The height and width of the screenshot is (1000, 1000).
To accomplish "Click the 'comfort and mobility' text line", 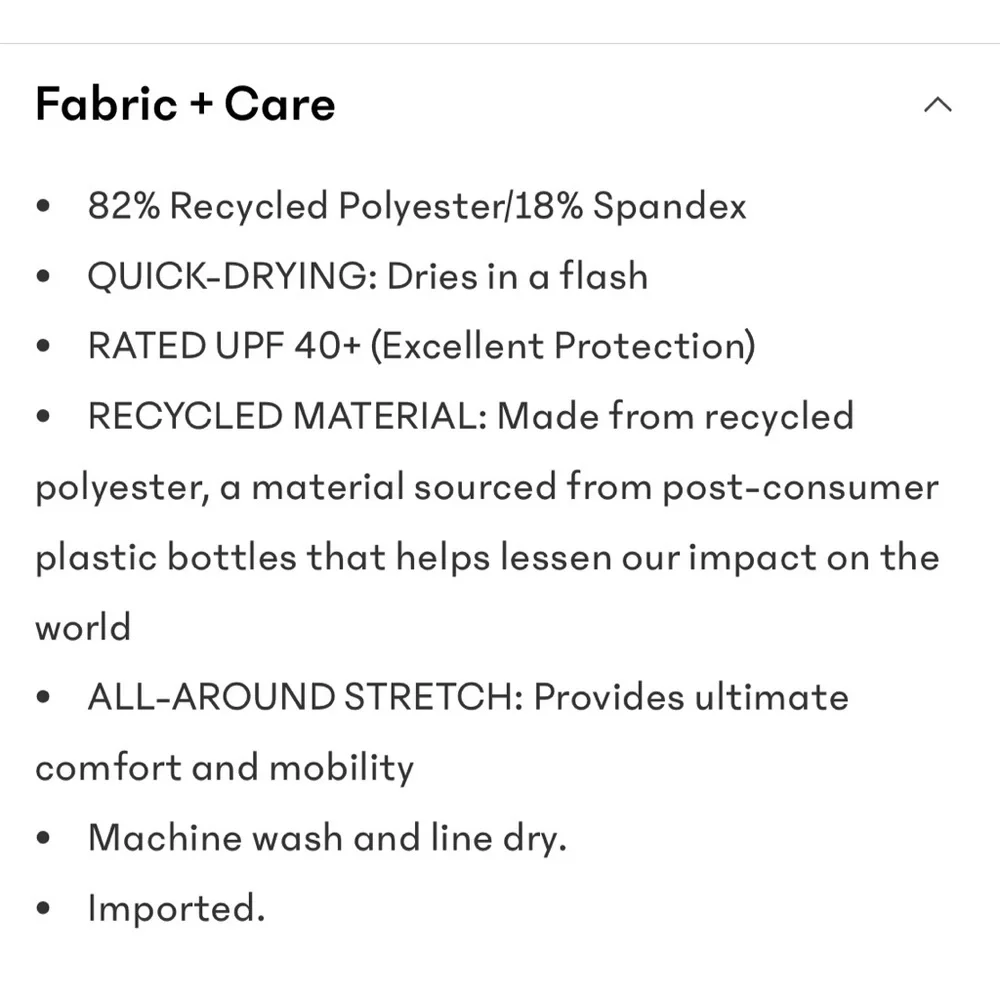I will [224, 768].
